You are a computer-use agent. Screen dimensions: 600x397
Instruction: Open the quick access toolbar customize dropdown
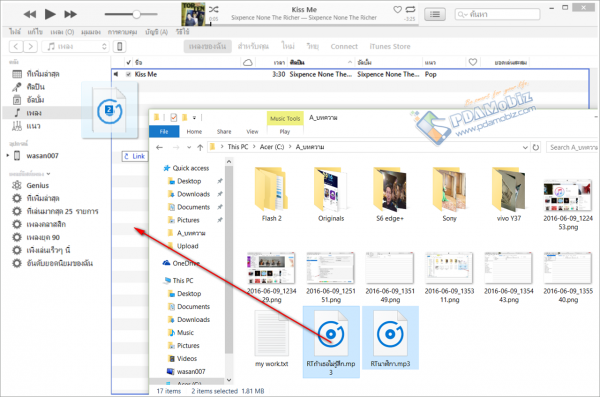click(x=194, y=118)
